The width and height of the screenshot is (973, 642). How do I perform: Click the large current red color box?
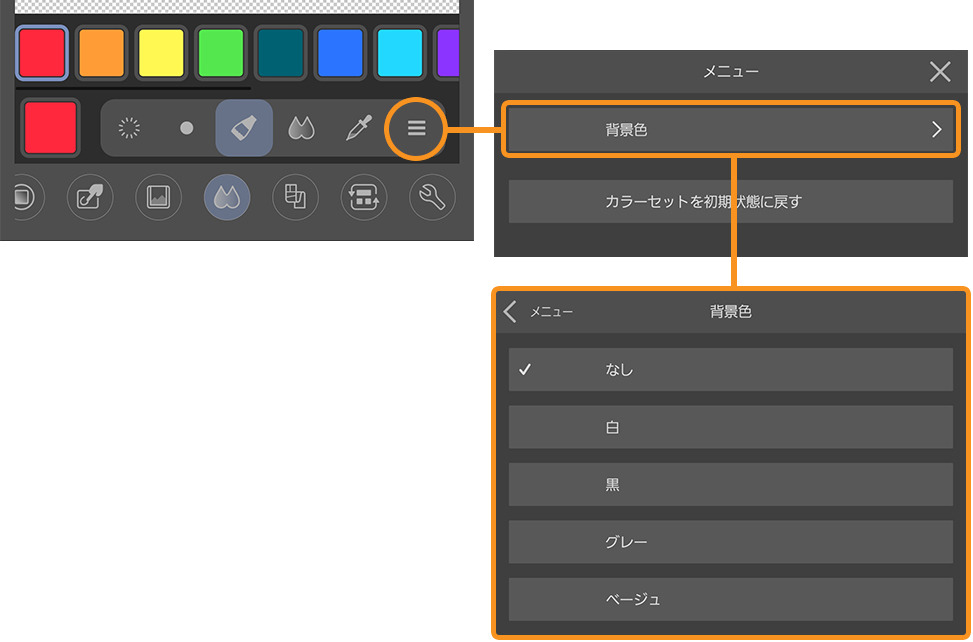[50, 128]
